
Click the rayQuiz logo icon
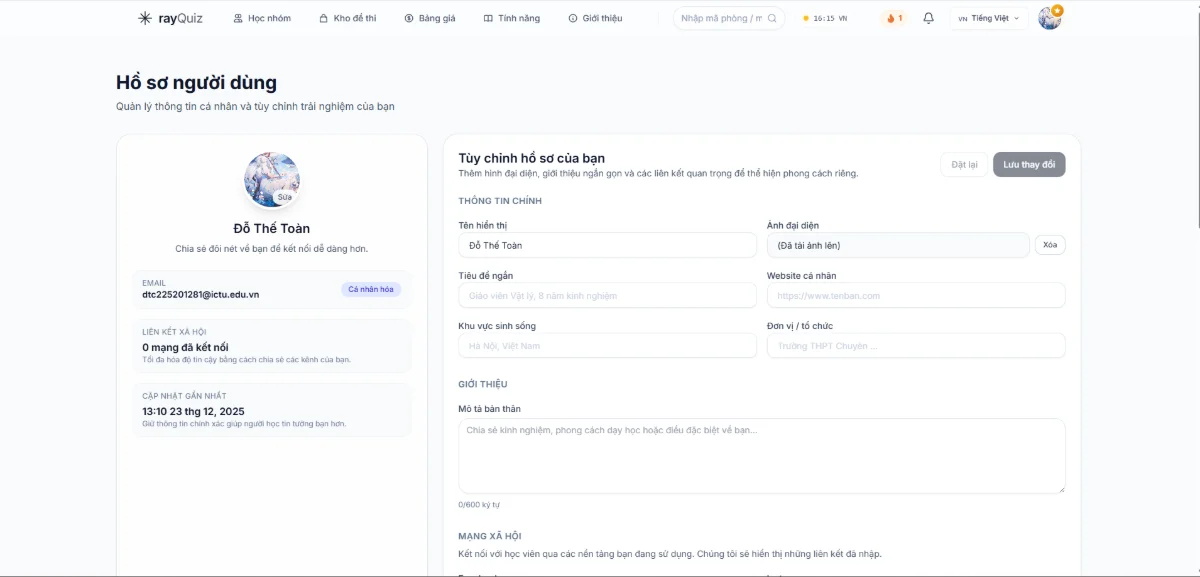point(143,17)
